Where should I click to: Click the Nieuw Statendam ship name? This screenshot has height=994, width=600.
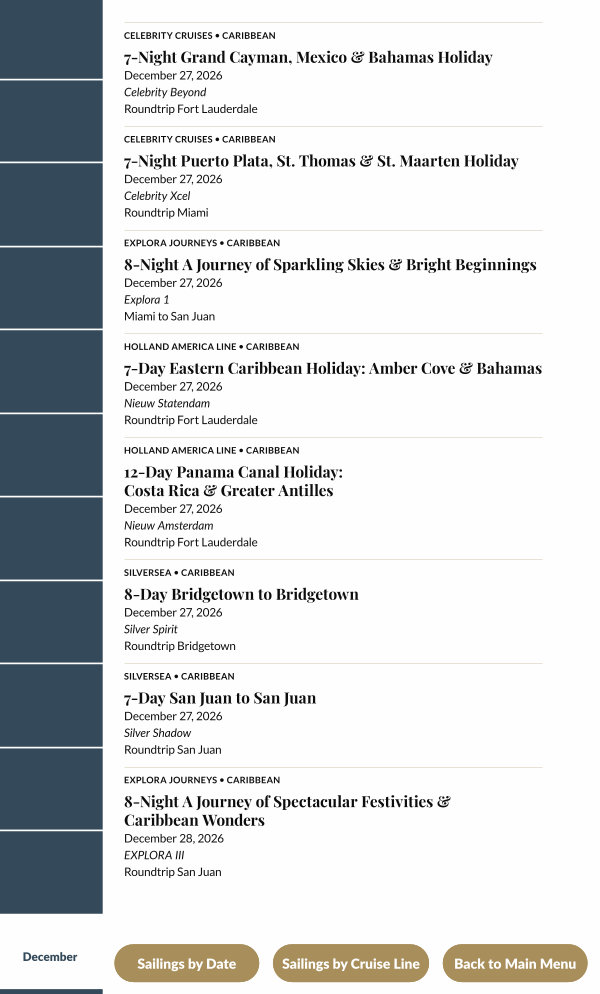pos(167,404)
